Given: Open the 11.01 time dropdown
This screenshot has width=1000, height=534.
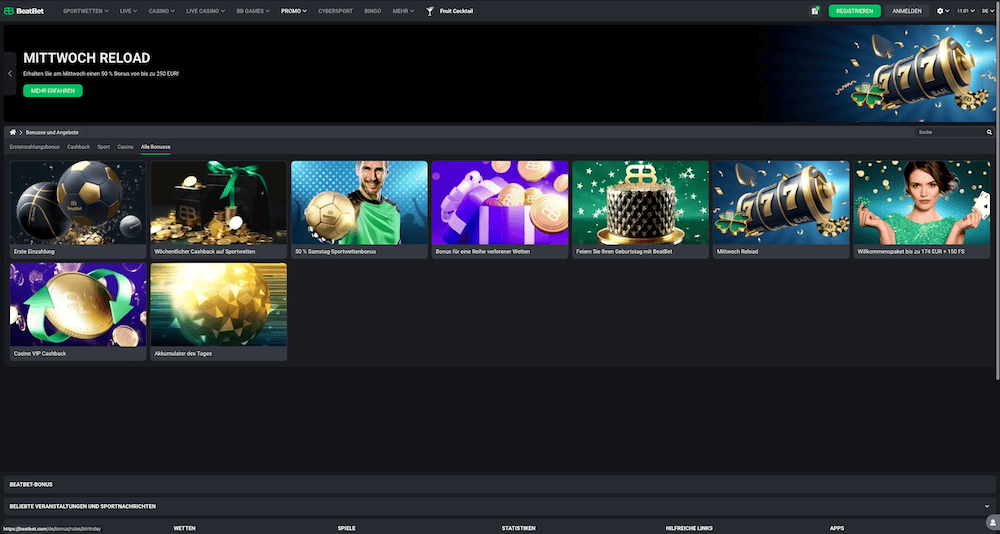Looking at the screenshot, I should tap(966, 11).
